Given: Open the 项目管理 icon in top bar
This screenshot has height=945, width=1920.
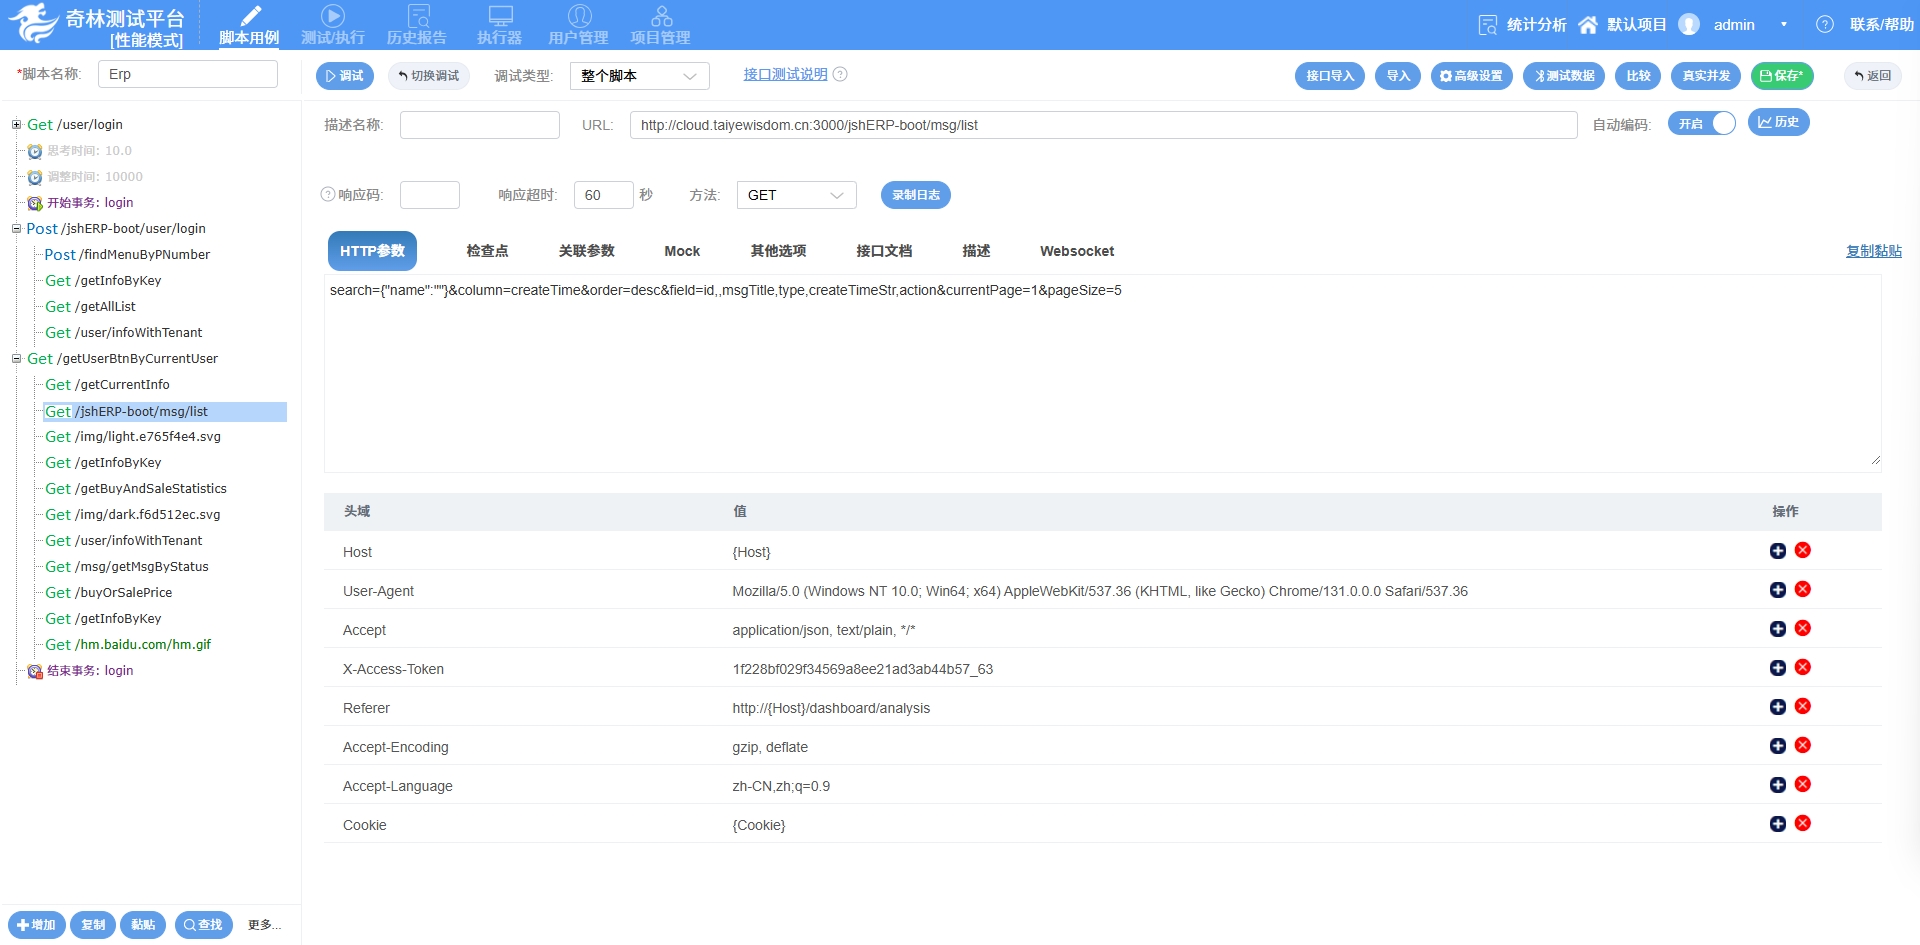Looking at the screenshot, I should [x=661, y=17].
